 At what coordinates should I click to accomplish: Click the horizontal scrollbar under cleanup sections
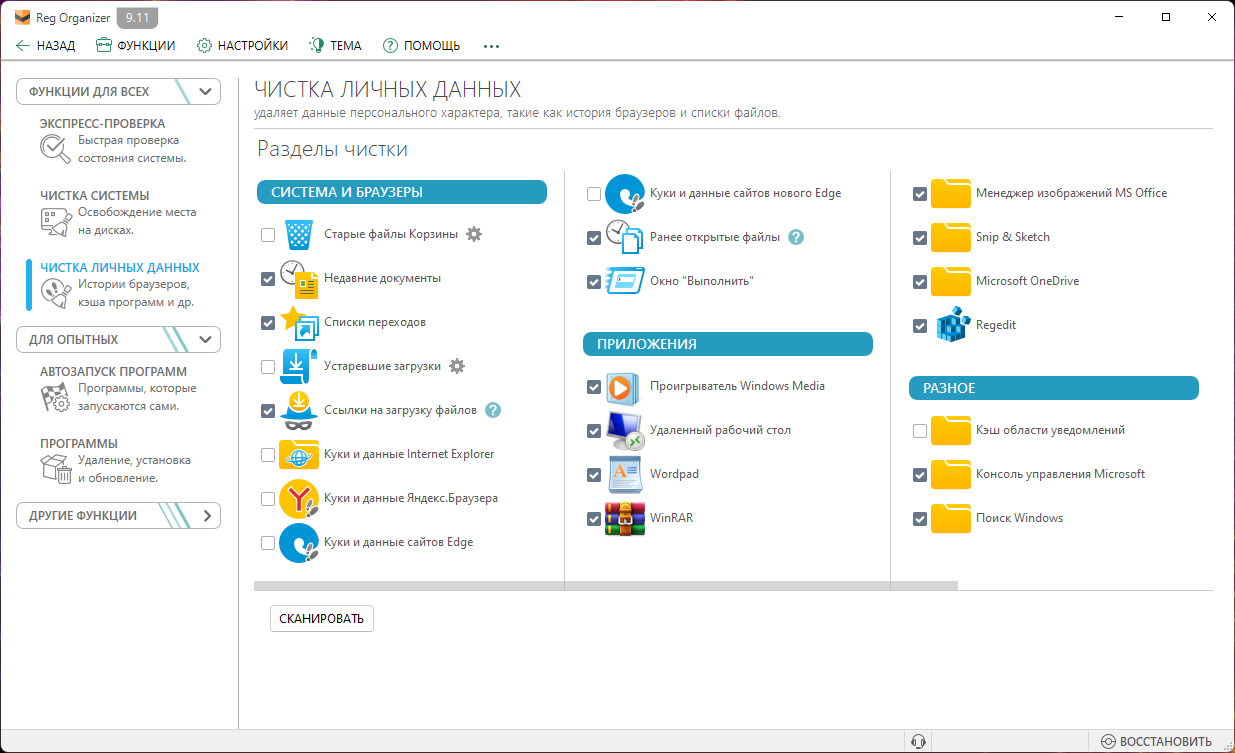point(606,586)
